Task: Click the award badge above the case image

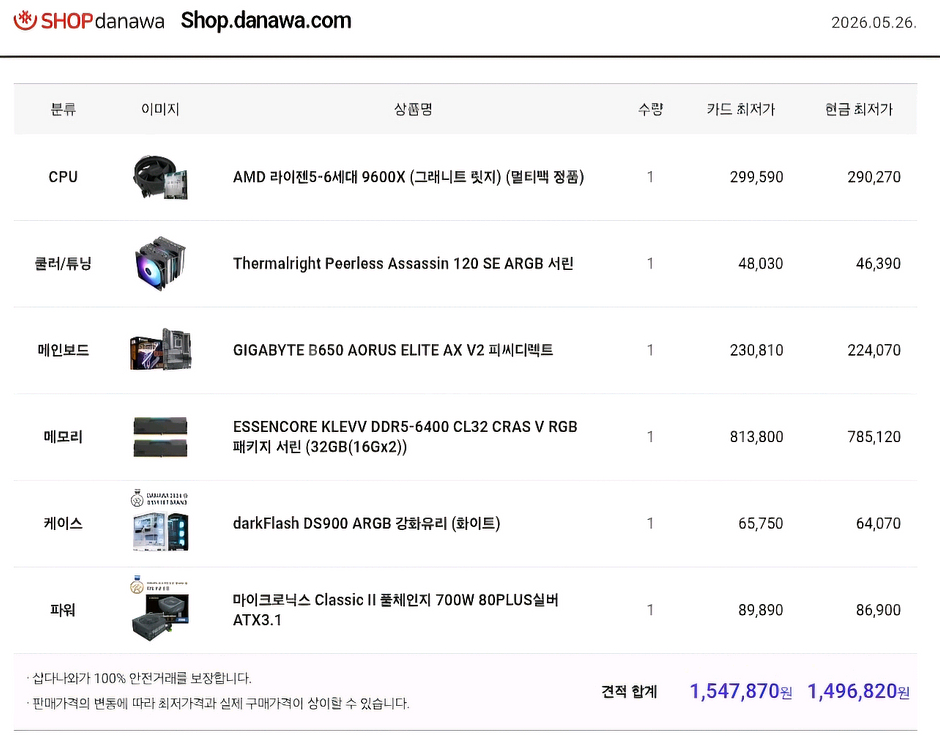Action: [159, 498]
